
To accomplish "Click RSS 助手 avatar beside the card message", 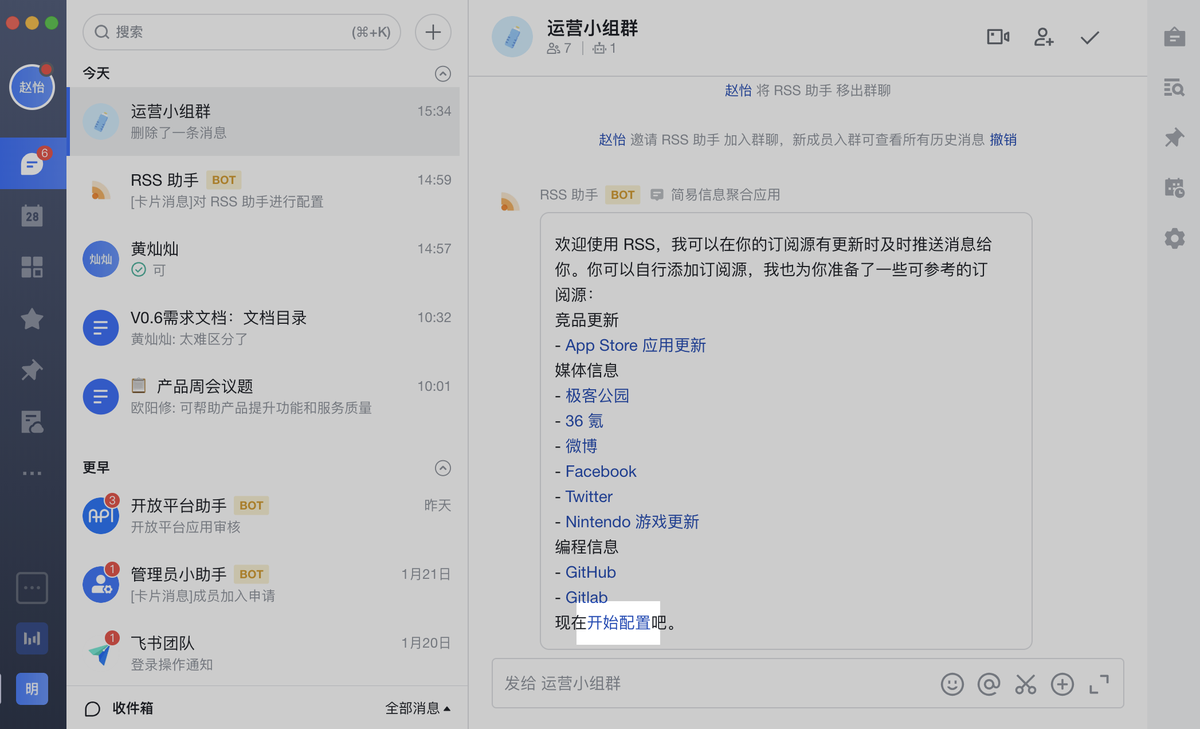I will click(x=510, y=200).
